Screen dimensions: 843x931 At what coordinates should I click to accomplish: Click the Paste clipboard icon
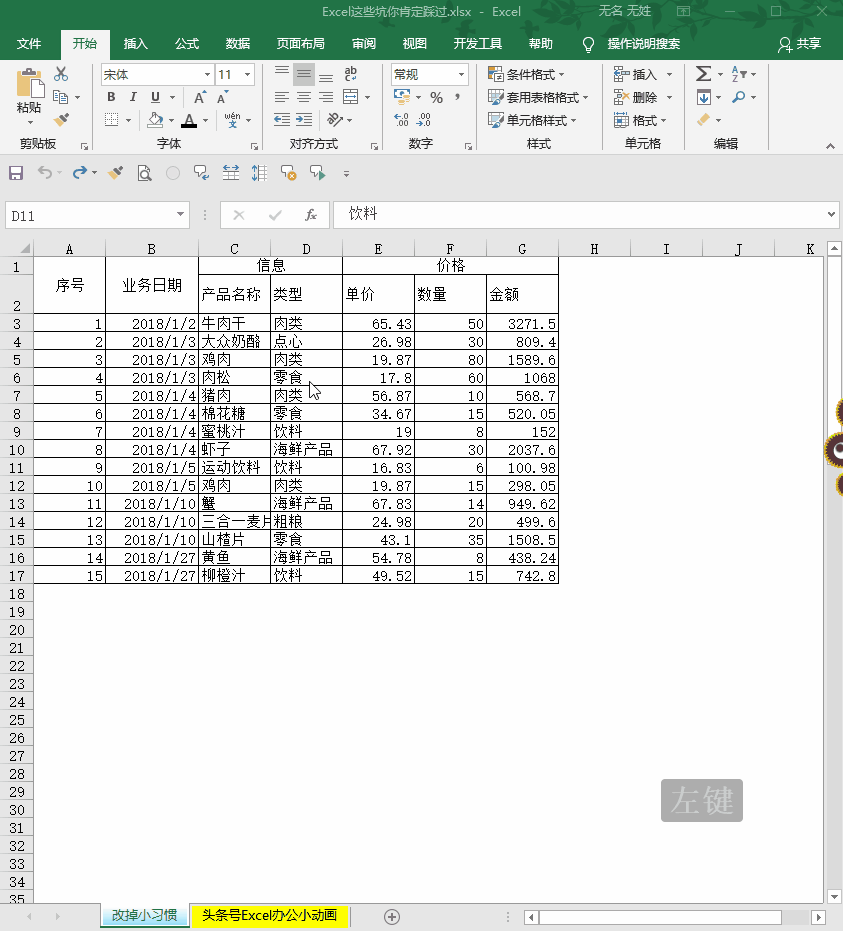coord(30,83)
